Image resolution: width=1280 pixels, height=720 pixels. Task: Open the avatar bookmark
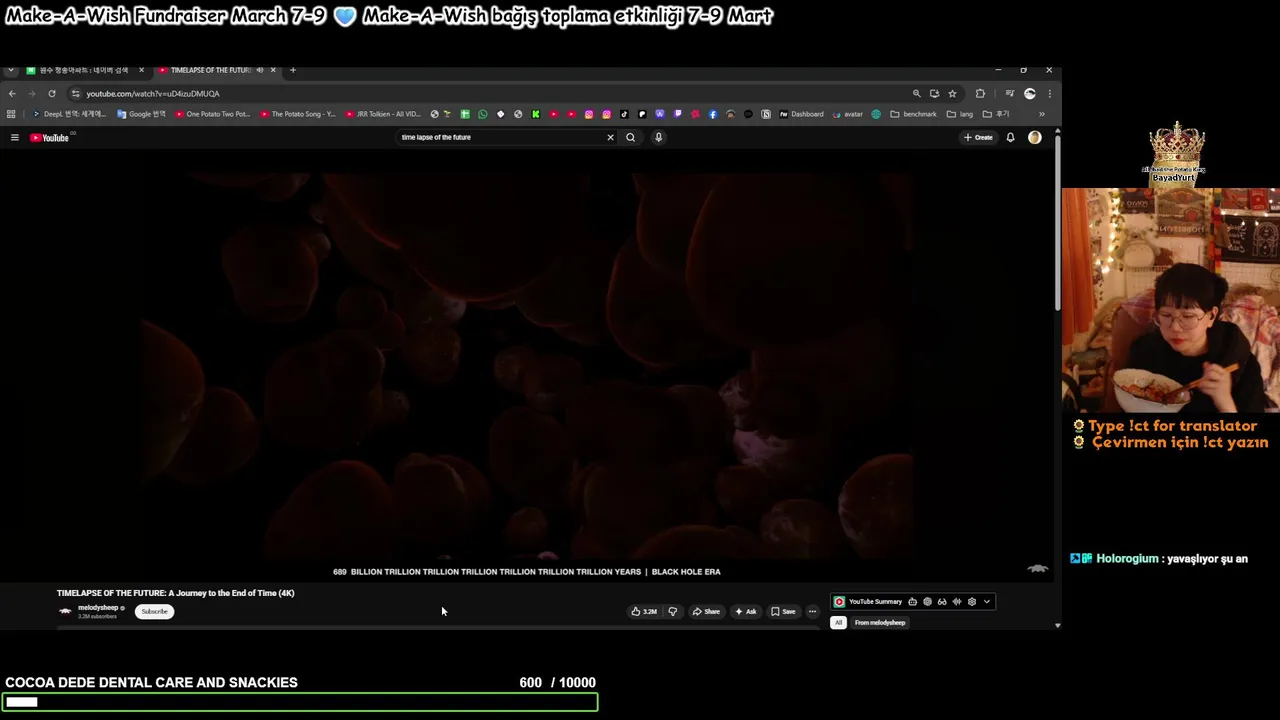847,114
